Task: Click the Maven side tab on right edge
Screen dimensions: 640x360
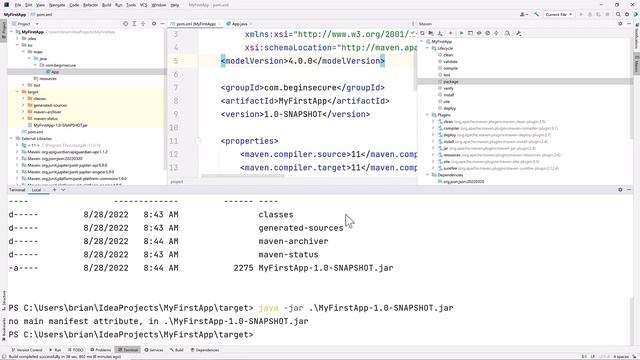Action: click(x=636, y=65)
